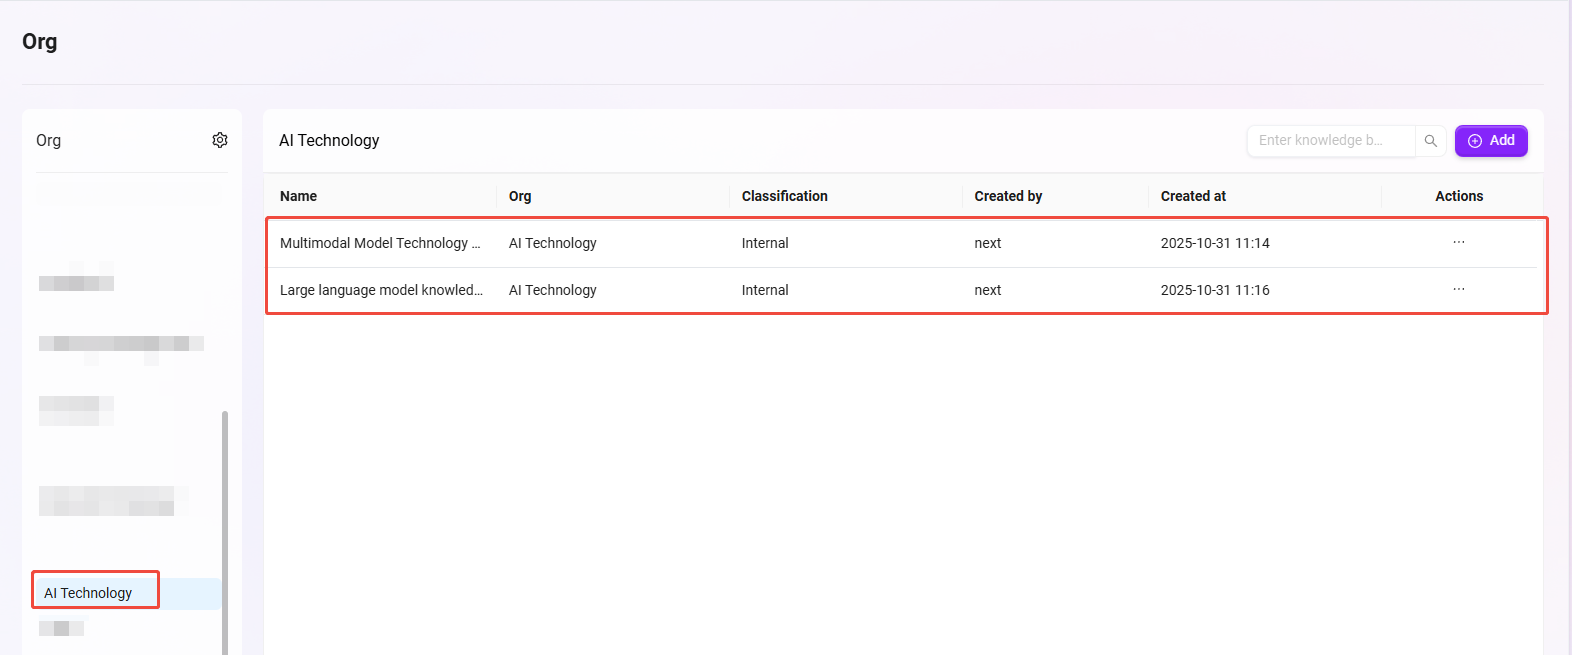Image resolution: width=1572 pixels, height=655 pixels.
Task: Open actions menu for Multimodal Model Technology
Action: pyautogui.click(x=1458, y=243)
